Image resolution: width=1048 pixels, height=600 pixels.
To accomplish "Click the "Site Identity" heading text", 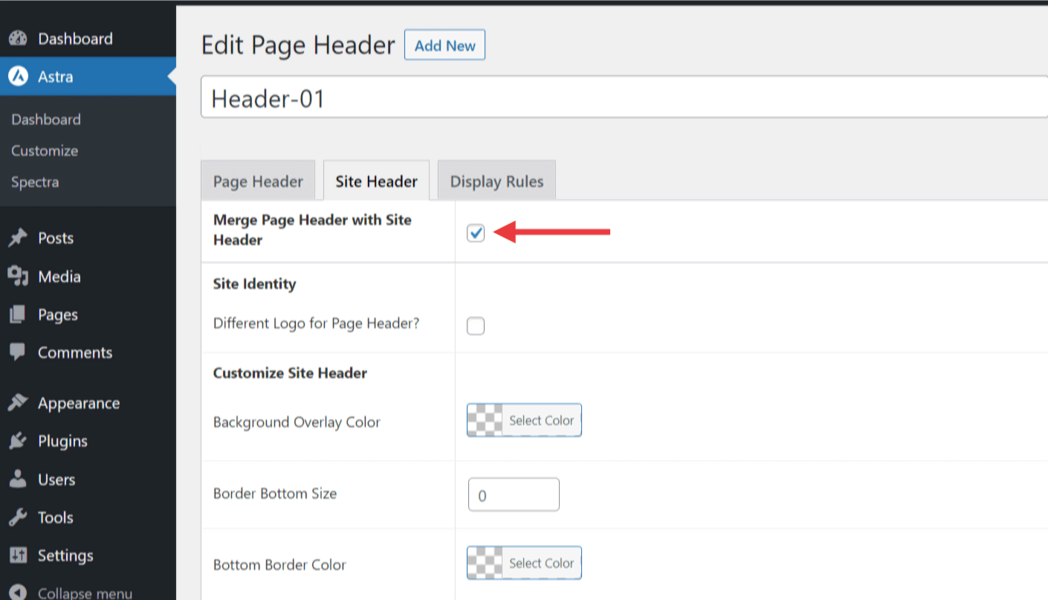I will point(255,284).
